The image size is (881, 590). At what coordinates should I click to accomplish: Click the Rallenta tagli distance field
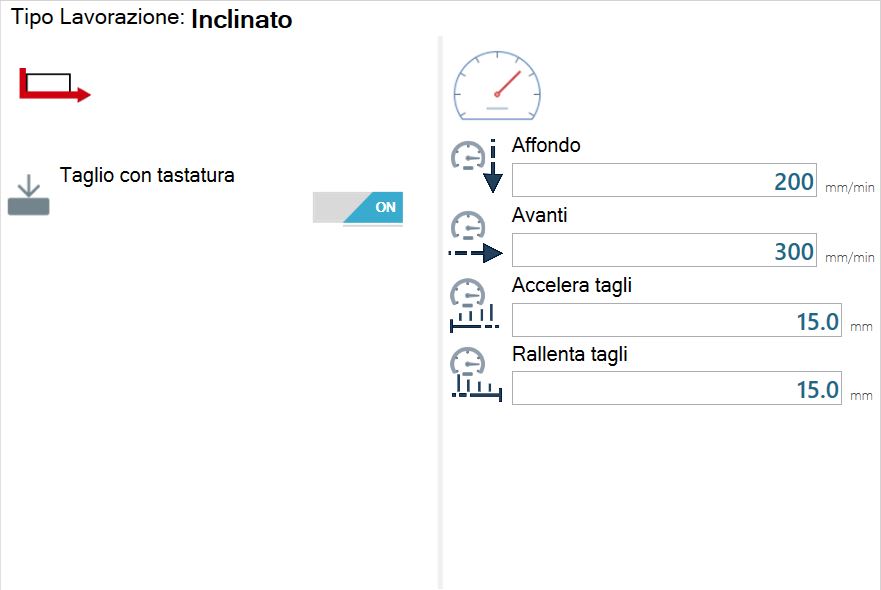click(x=676, y=388)
